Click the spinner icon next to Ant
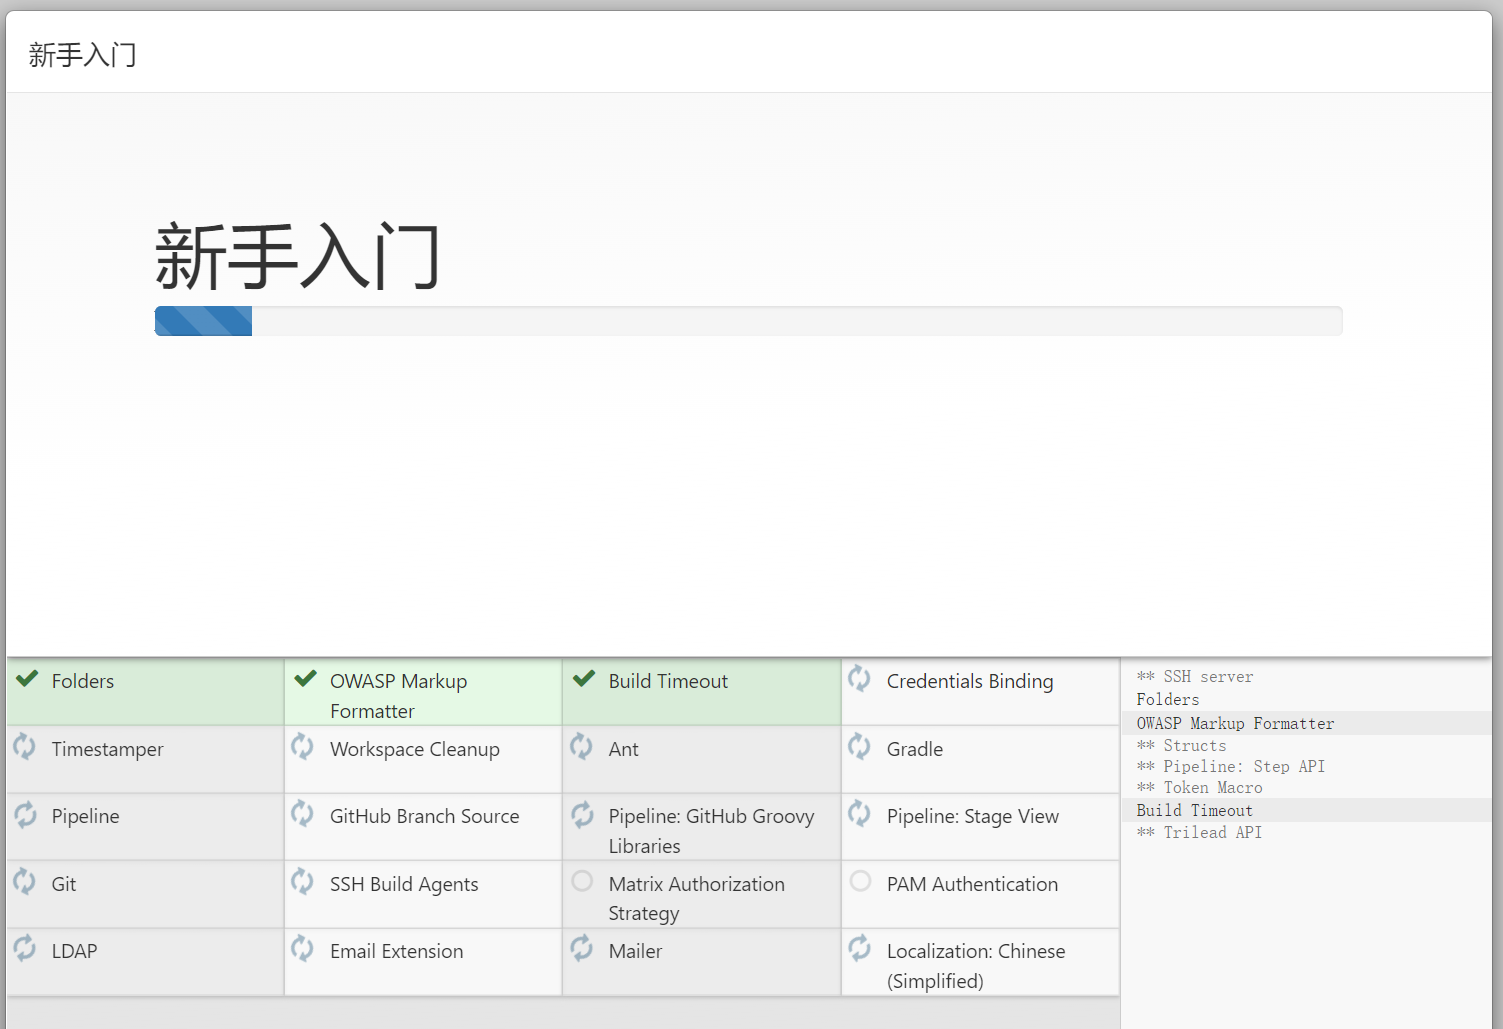 point(581,746)
